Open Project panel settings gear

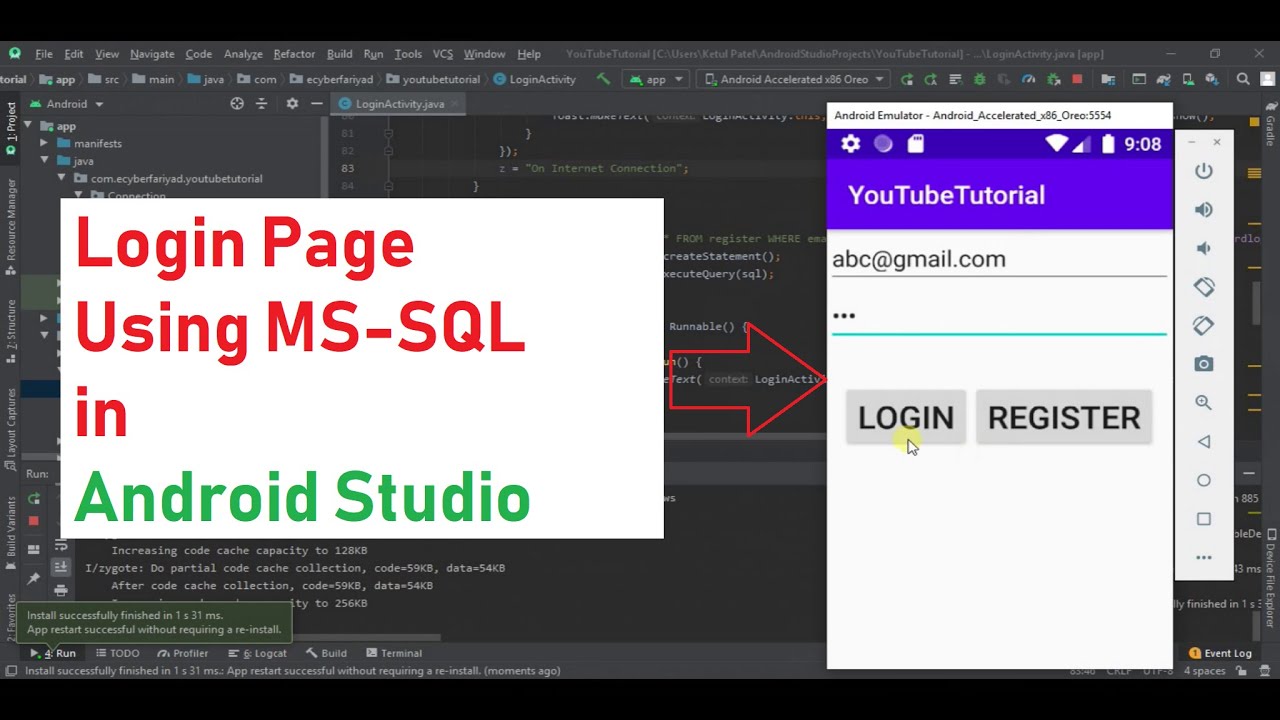click(292, 103)
